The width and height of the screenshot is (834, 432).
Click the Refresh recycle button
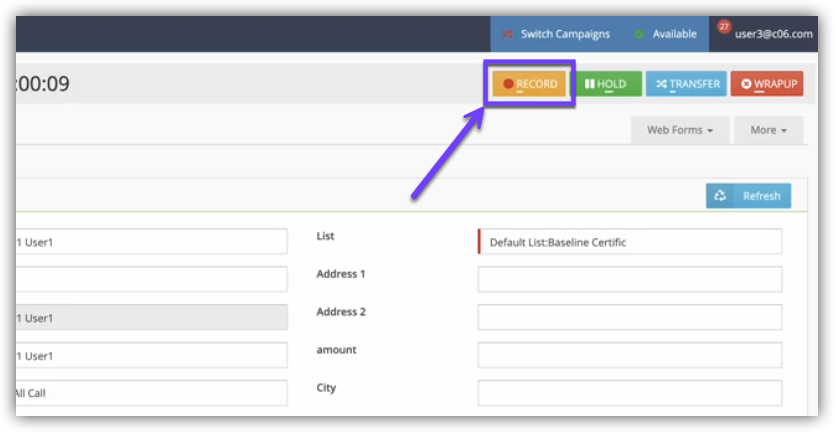point(748,196)
